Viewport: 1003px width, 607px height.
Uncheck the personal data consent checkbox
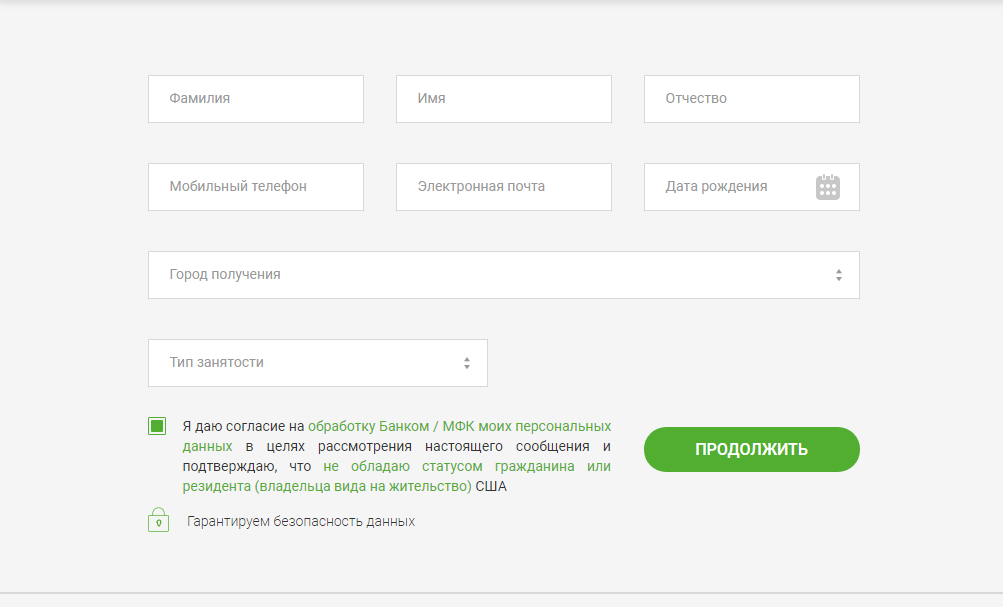[157, 426]
